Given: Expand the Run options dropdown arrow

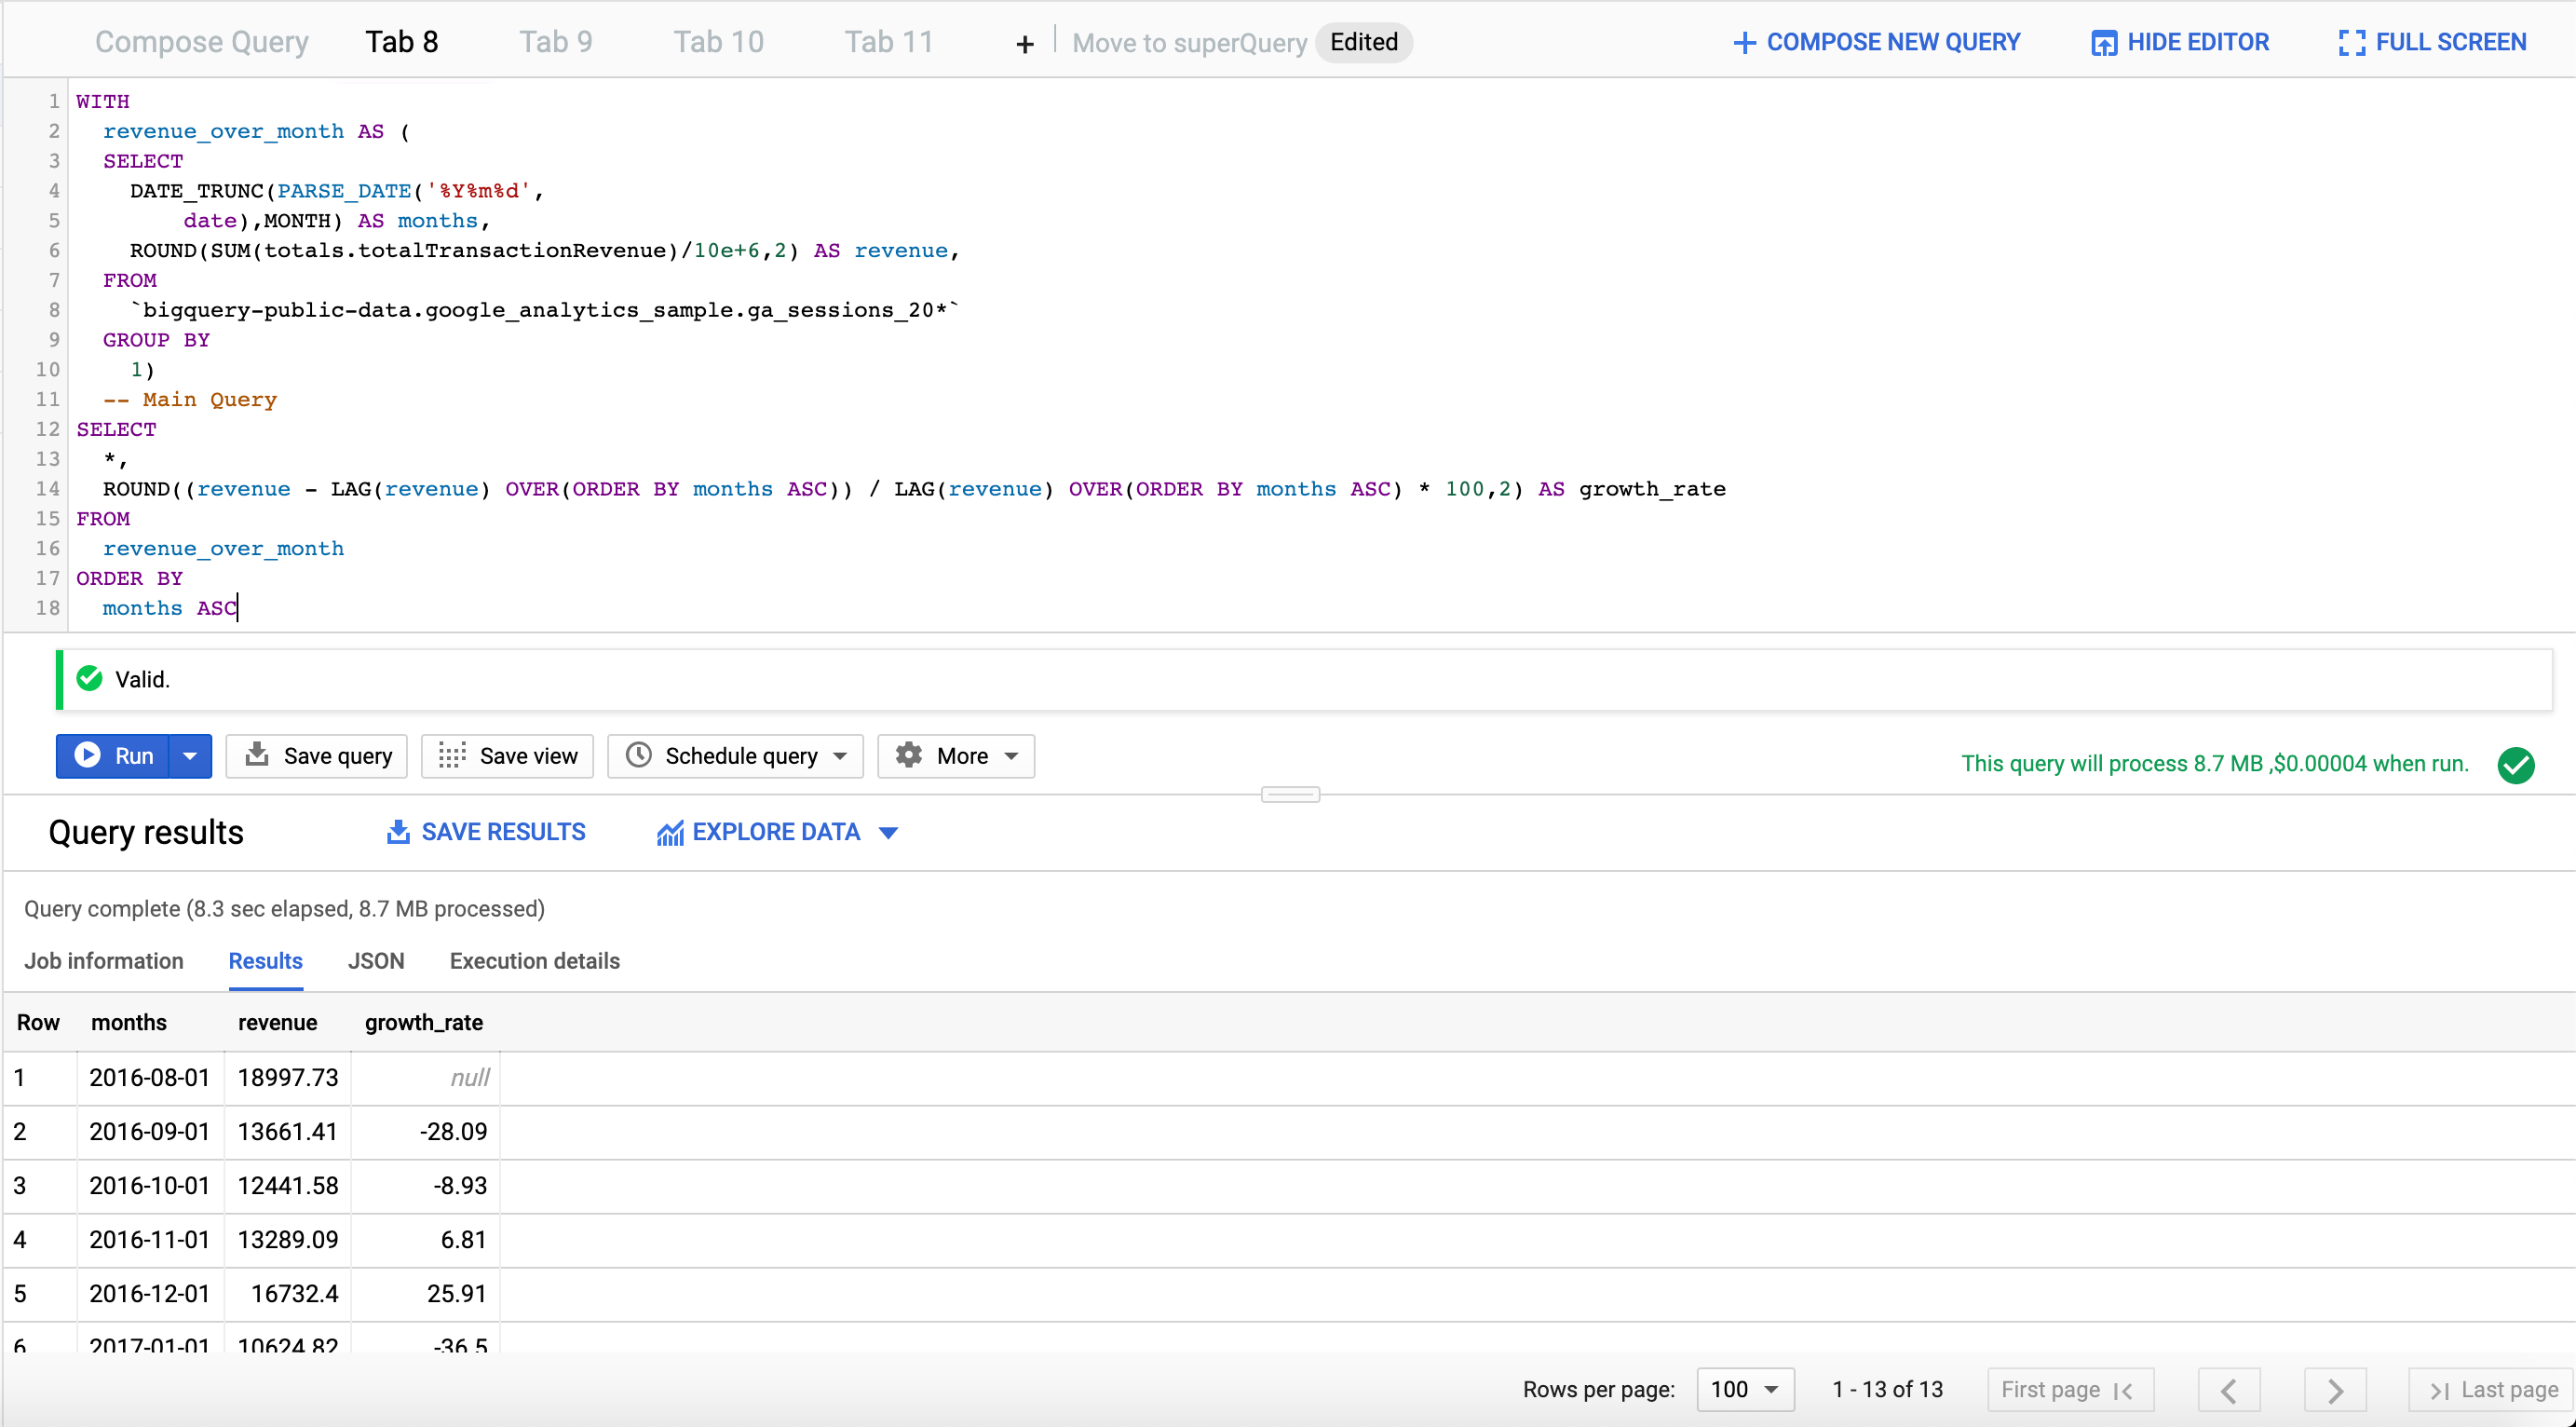Looking at the screenshot, I should (x=190, y=756).
